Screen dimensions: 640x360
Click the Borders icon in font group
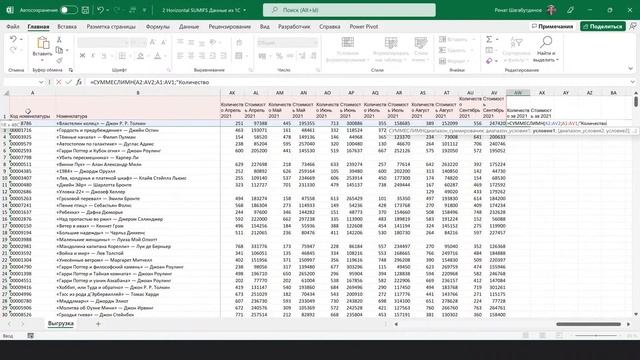[x=122, y=56]
